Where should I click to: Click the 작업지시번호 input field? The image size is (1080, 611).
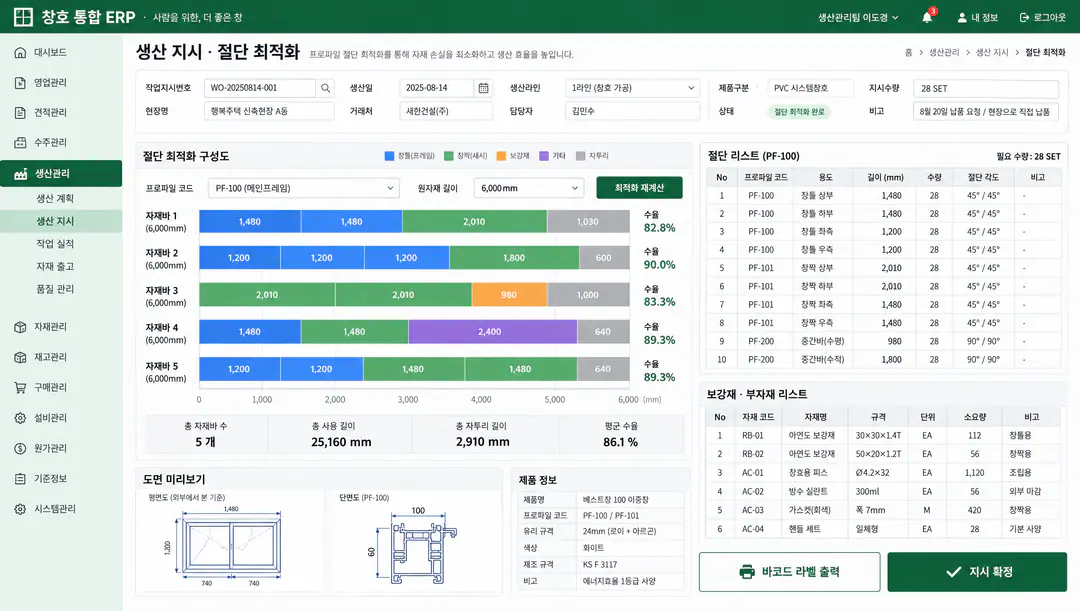point(260,88)
